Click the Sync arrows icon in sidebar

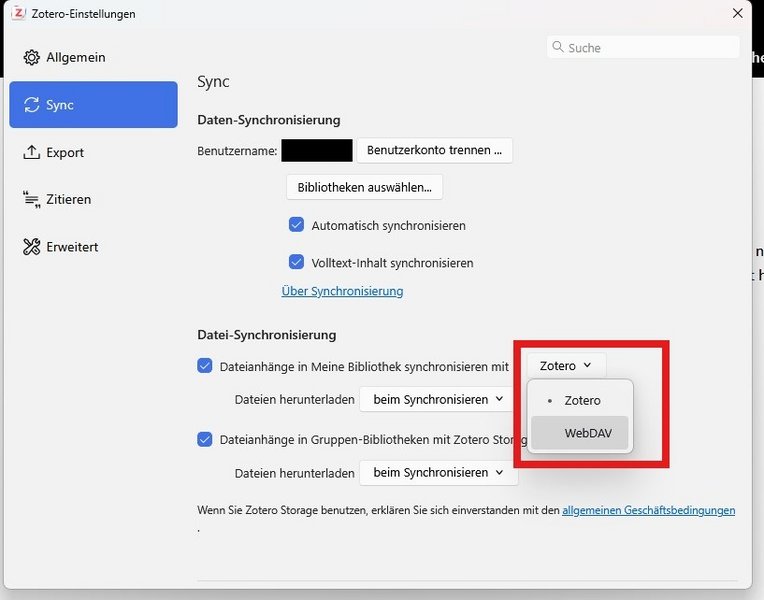pyautogui.click(x=31, y=105)
